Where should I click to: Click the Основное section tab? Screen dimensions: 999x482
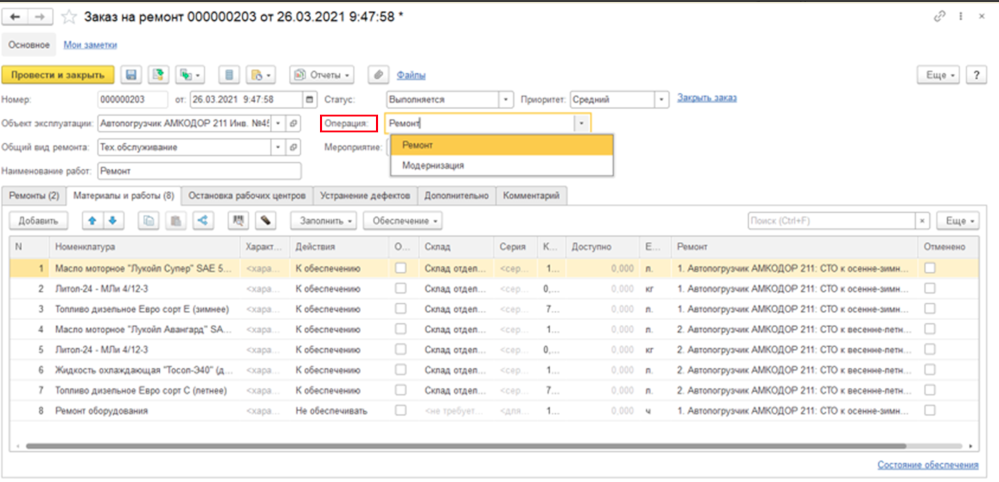tap(29, 45)
